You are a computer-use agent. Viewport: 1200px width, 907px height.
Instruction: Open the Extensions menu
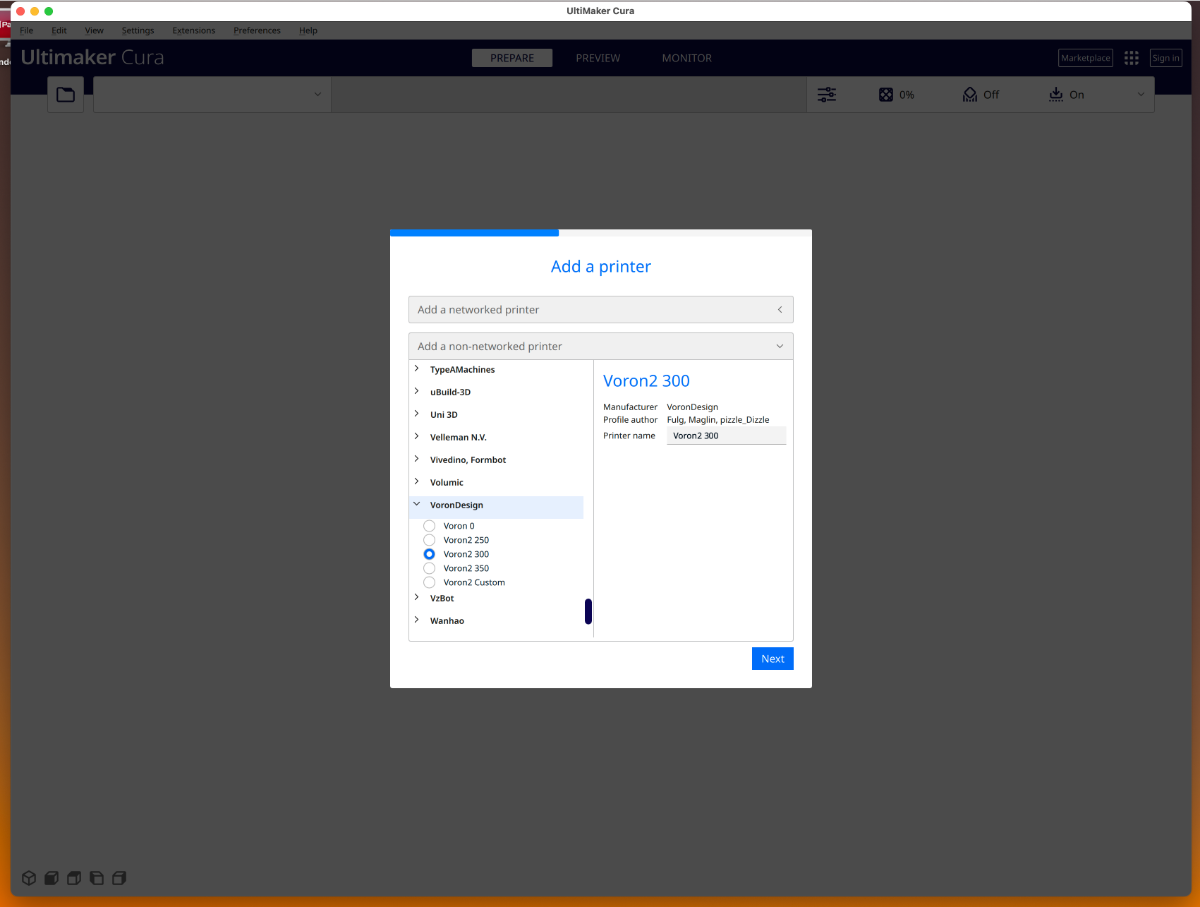click(194, 31)
